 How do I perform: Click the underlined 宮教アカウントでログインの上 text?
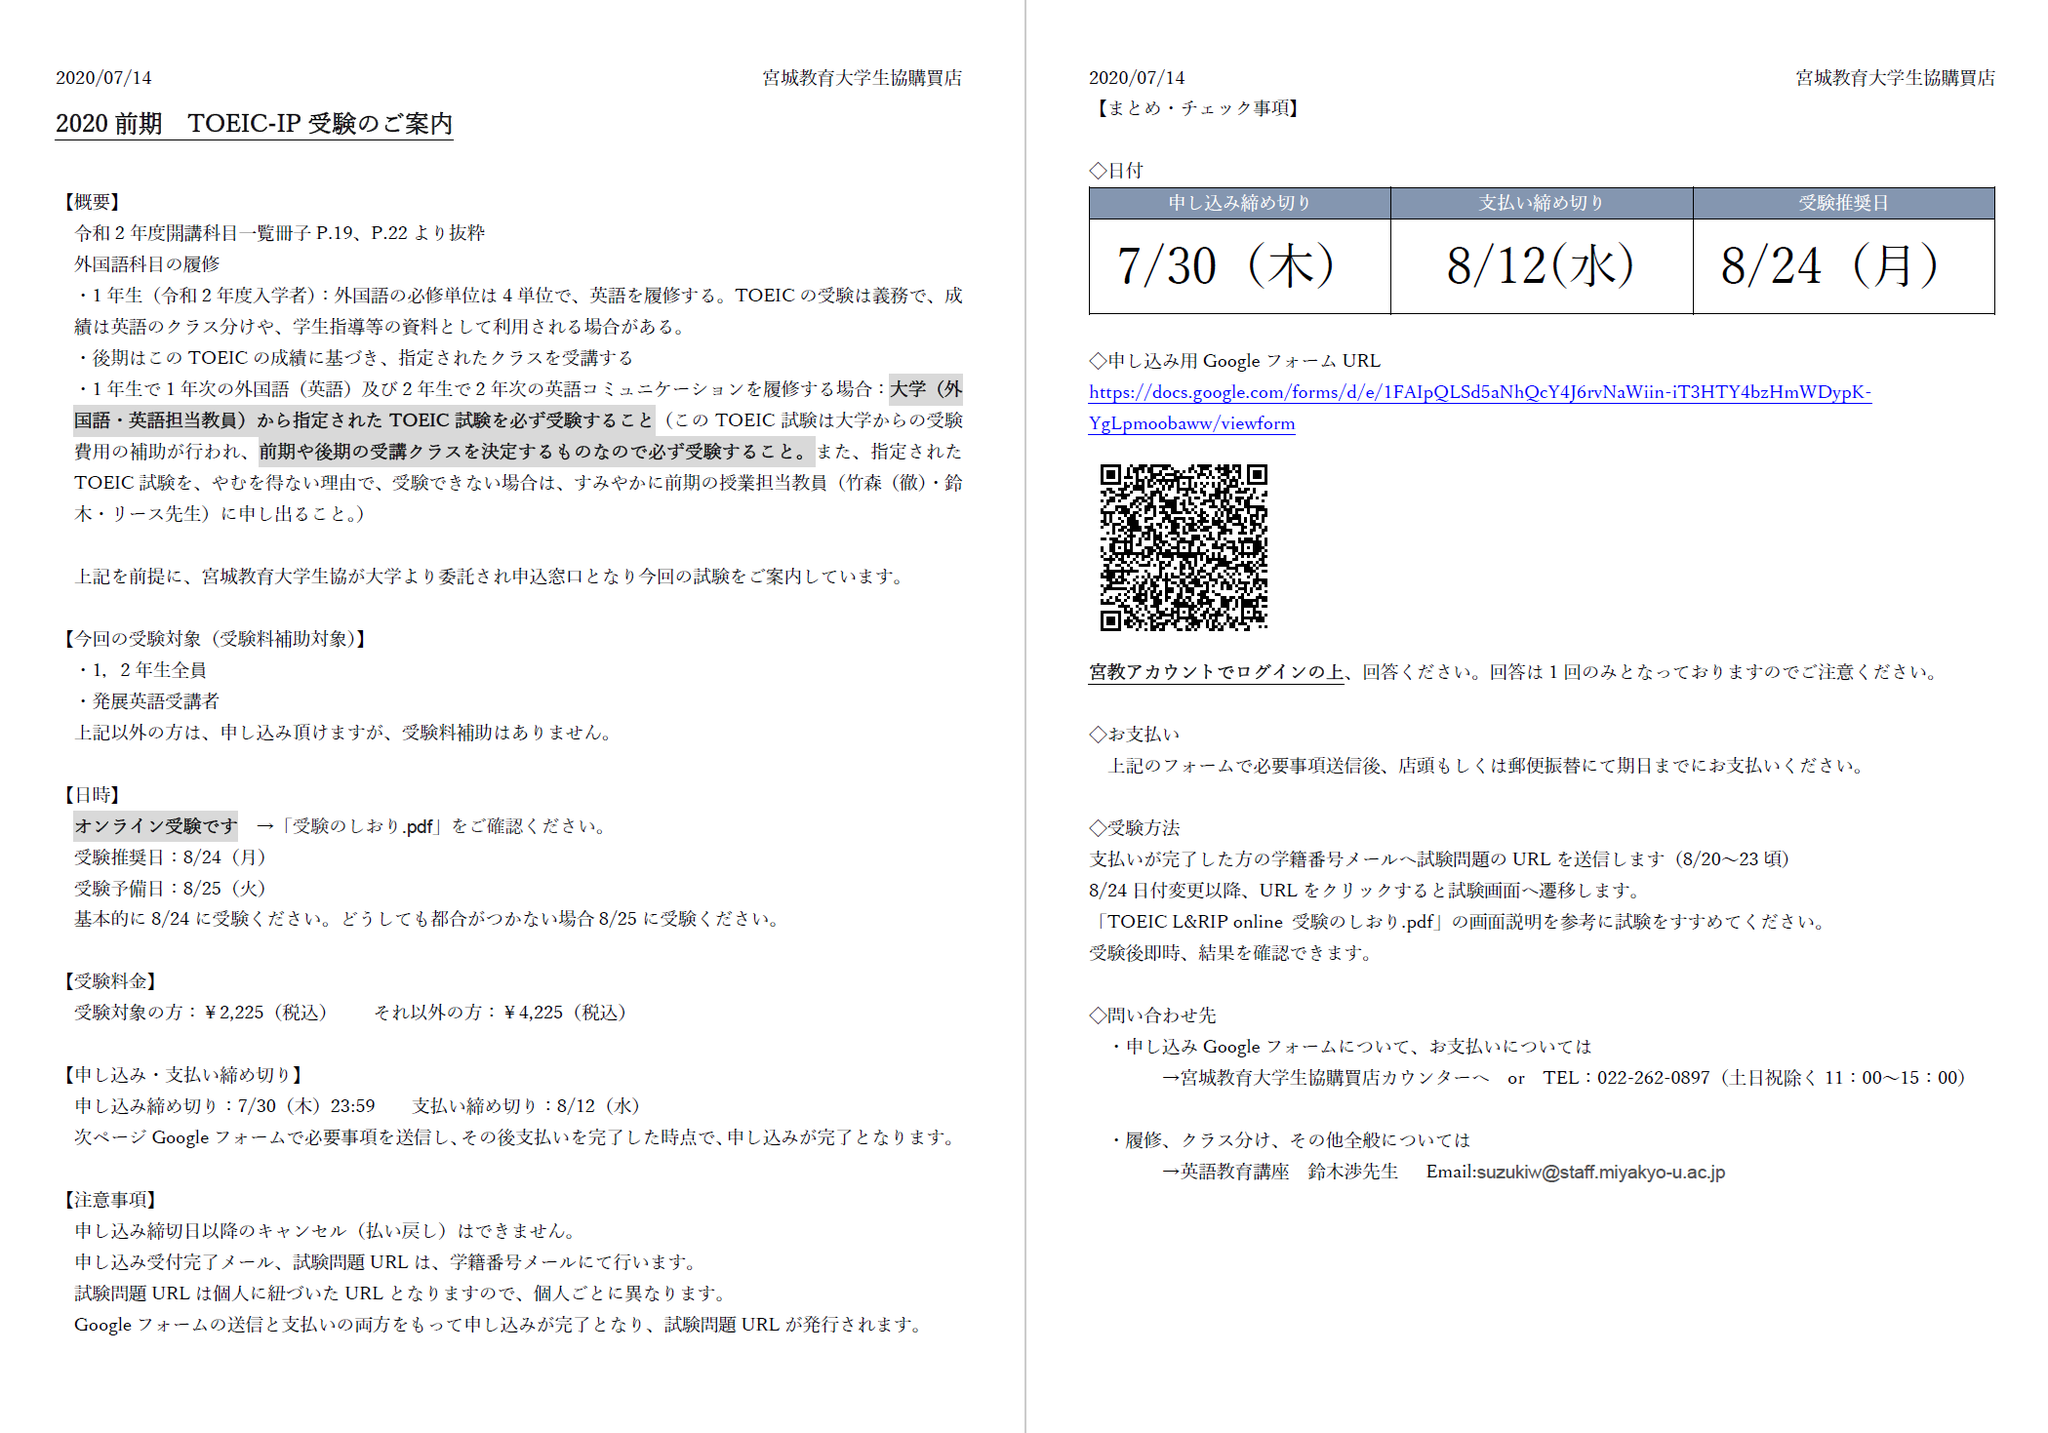1216,672
